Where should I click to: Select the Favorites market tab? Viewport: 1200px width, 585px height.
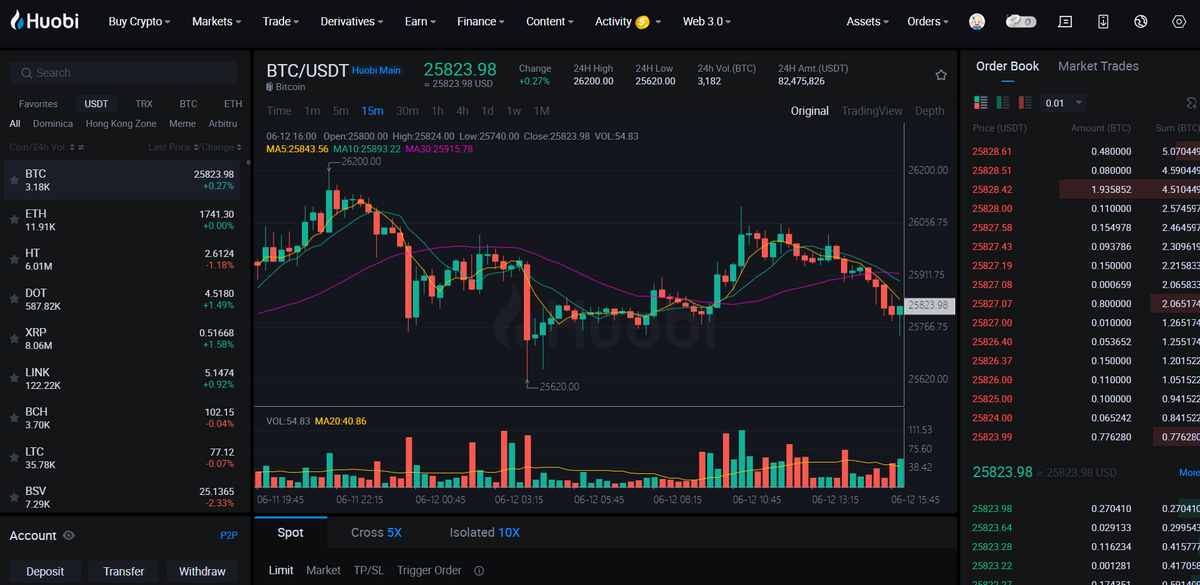38,104
